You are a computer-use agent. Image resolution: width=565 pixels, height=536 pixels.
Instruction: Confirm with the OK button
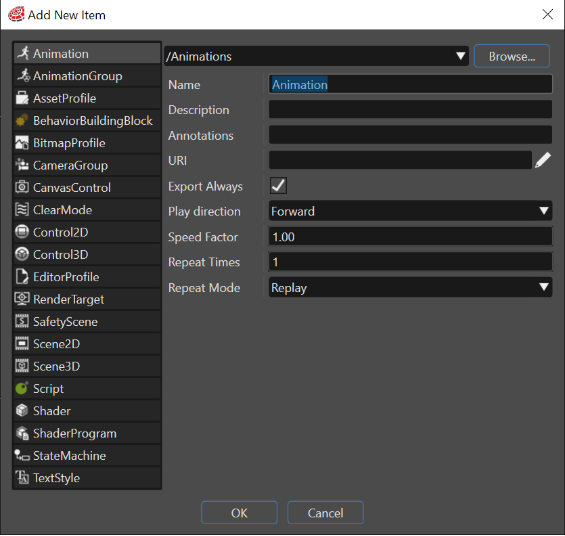coord(239,513)
